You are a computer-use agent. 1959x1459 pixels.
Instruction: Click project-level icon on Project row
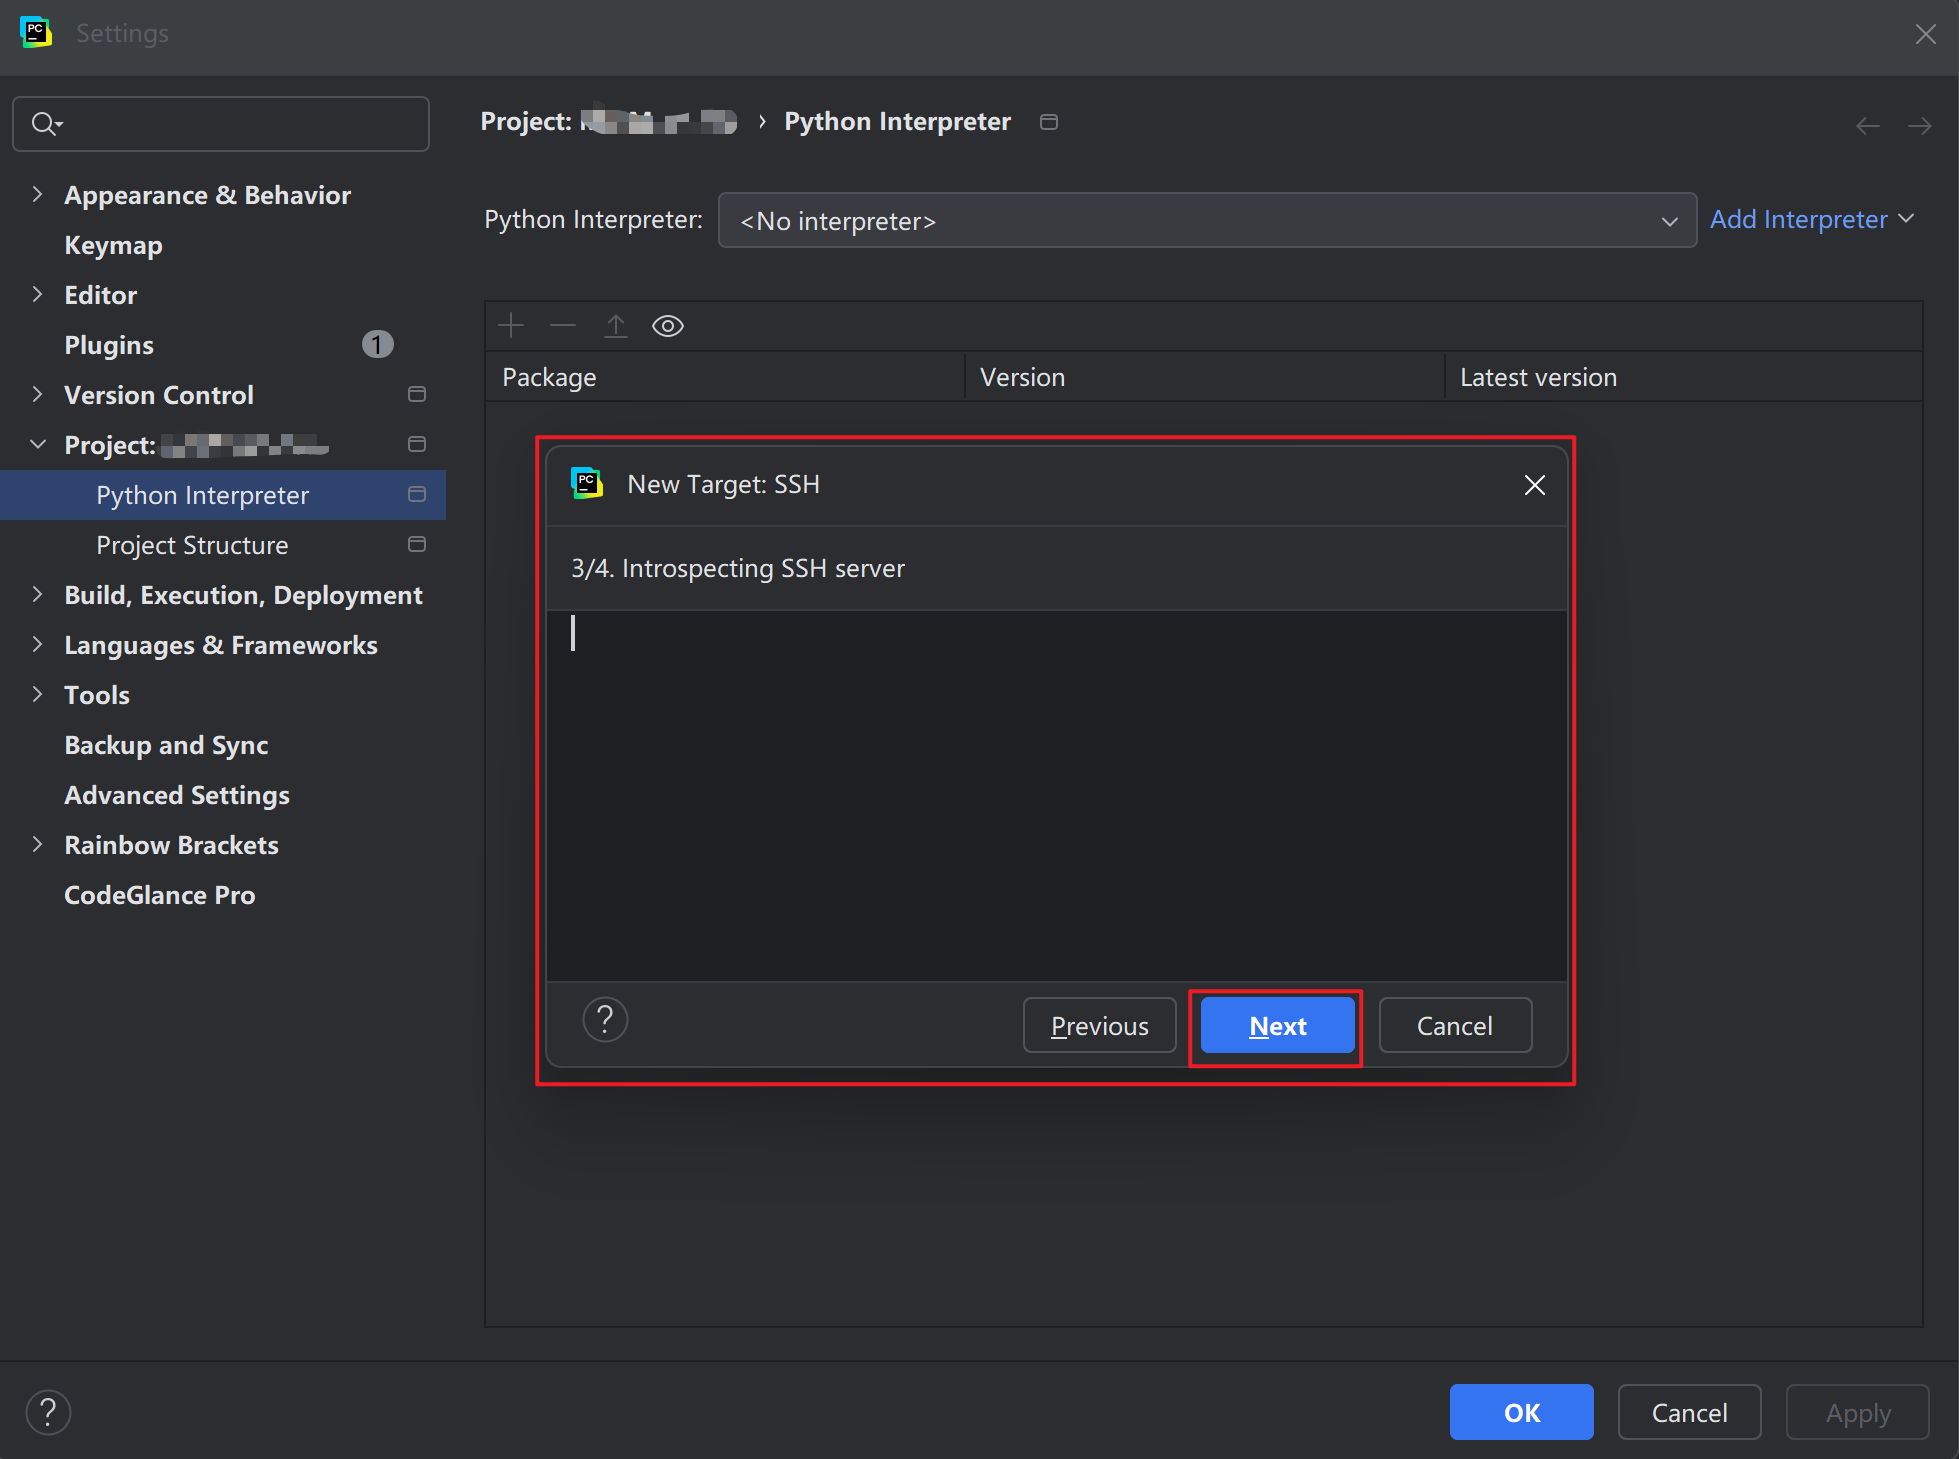click(417, 444)
